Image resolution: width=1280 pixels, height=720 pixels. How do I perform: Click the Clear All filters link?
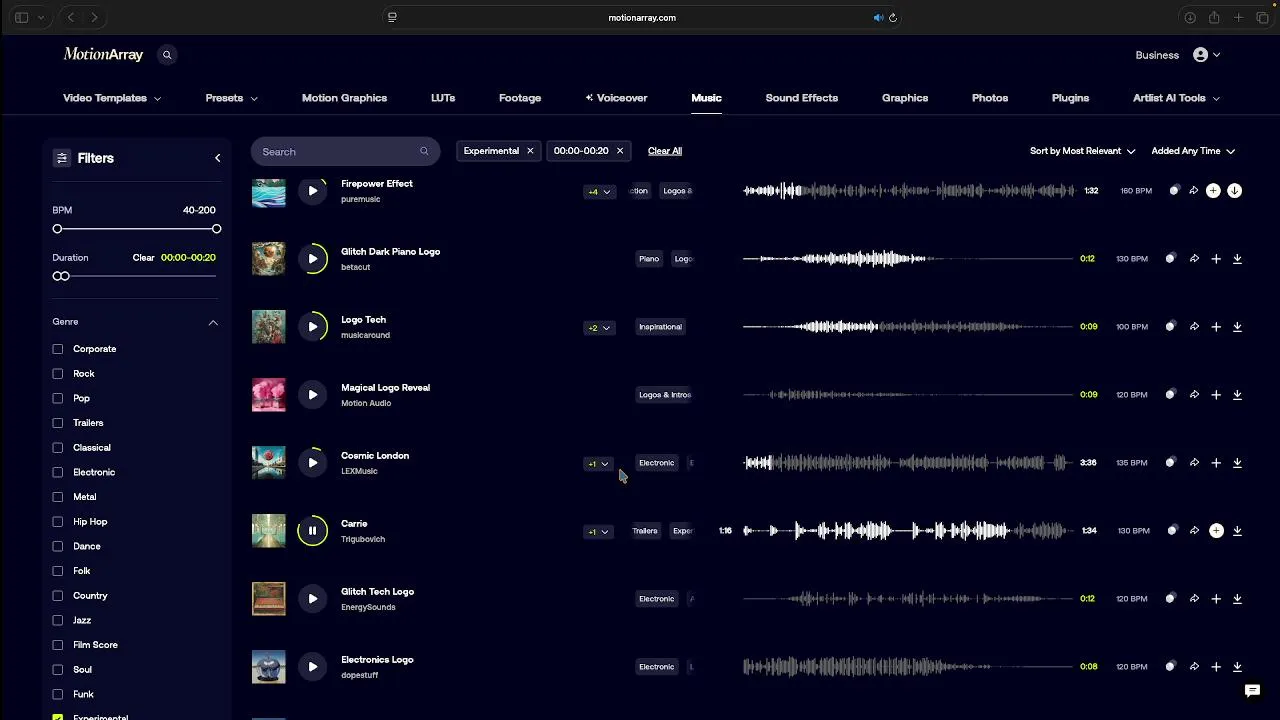665,151
